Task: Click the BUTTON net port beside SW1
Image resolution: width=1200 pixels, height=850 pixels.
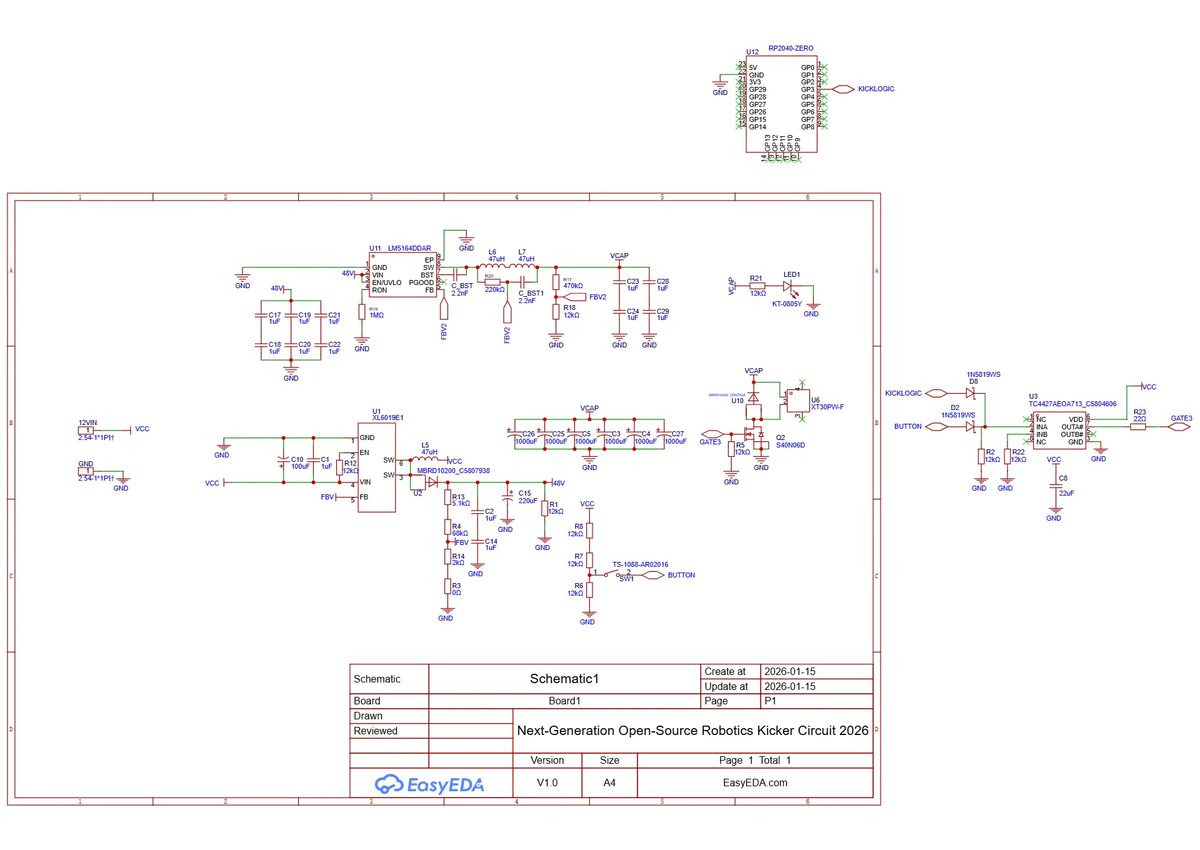Action: [x=651, y=576]
